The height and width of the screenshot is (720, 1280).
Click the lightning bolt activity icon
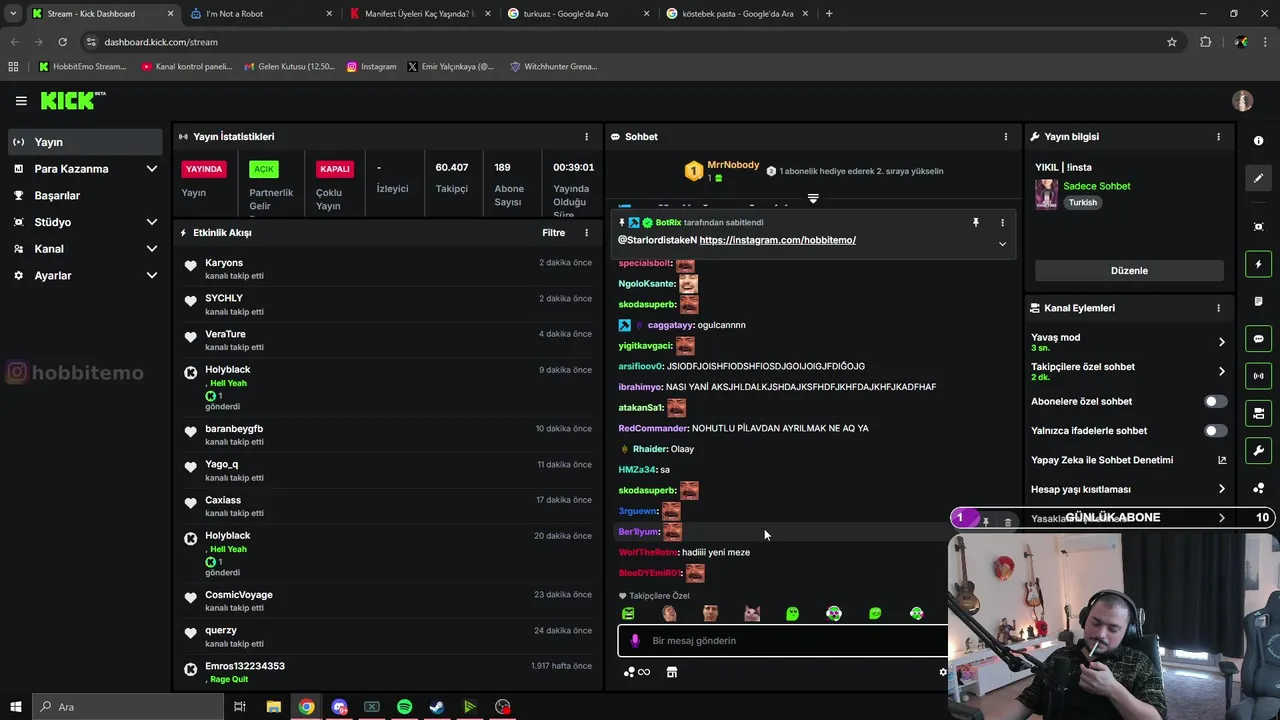point(1258,264)
